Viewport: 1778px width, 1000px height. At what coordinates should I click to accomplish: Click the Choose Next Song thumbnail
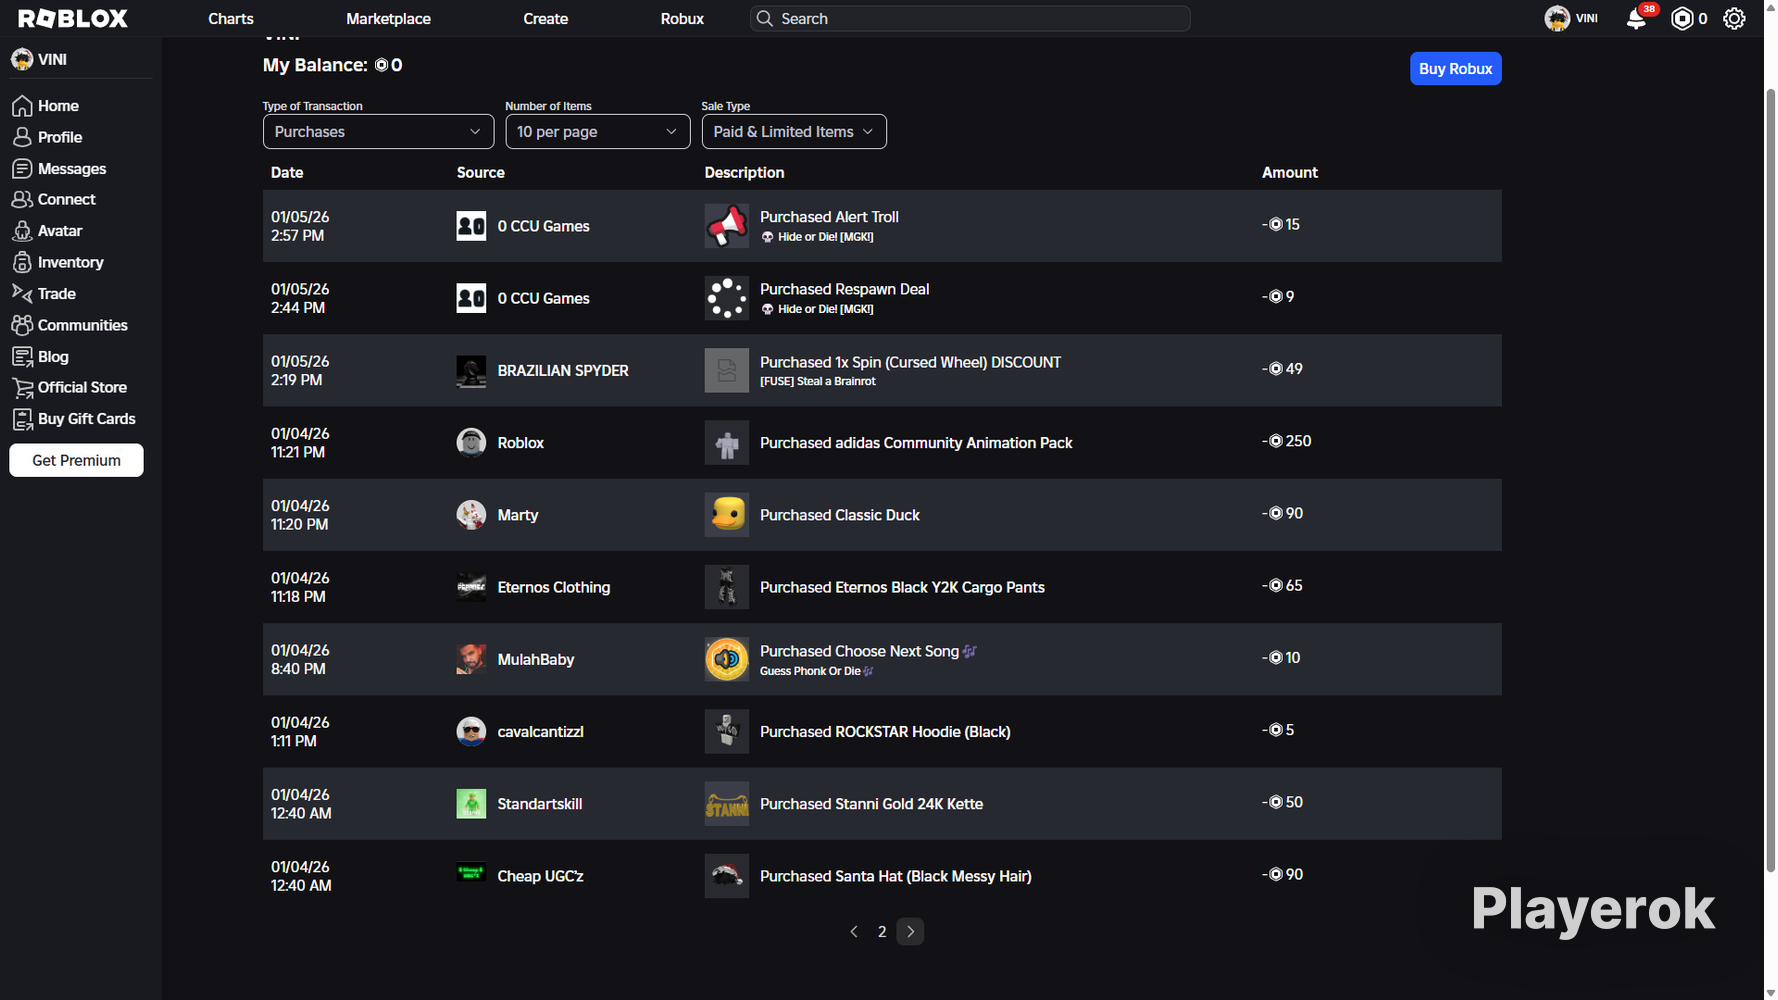pyautogui.click(x=727, y=659)
